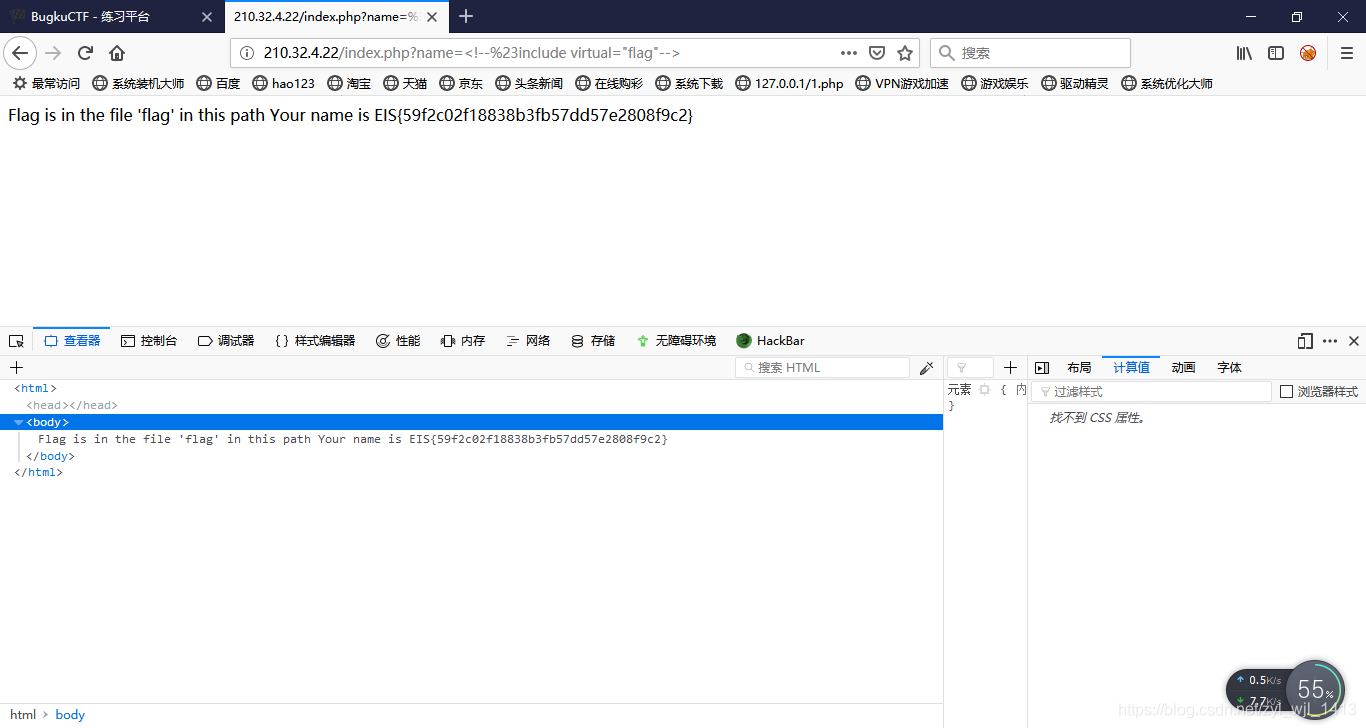
Task: Toggle the sidebar view icon
Action: point(1276,53)
